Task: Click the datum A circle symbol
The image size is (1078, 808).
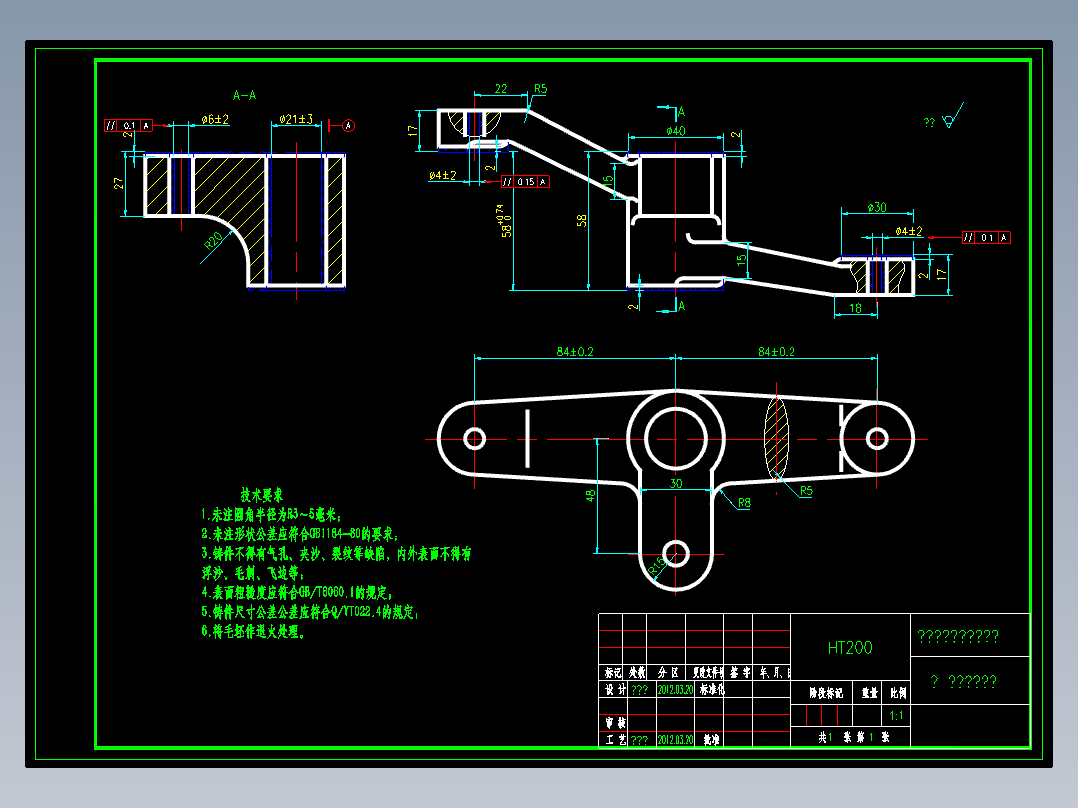Action: [349, 125]
